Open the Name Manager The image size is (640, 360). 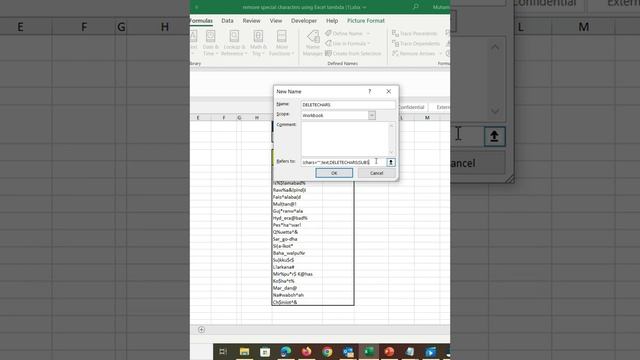click(313, 43)
